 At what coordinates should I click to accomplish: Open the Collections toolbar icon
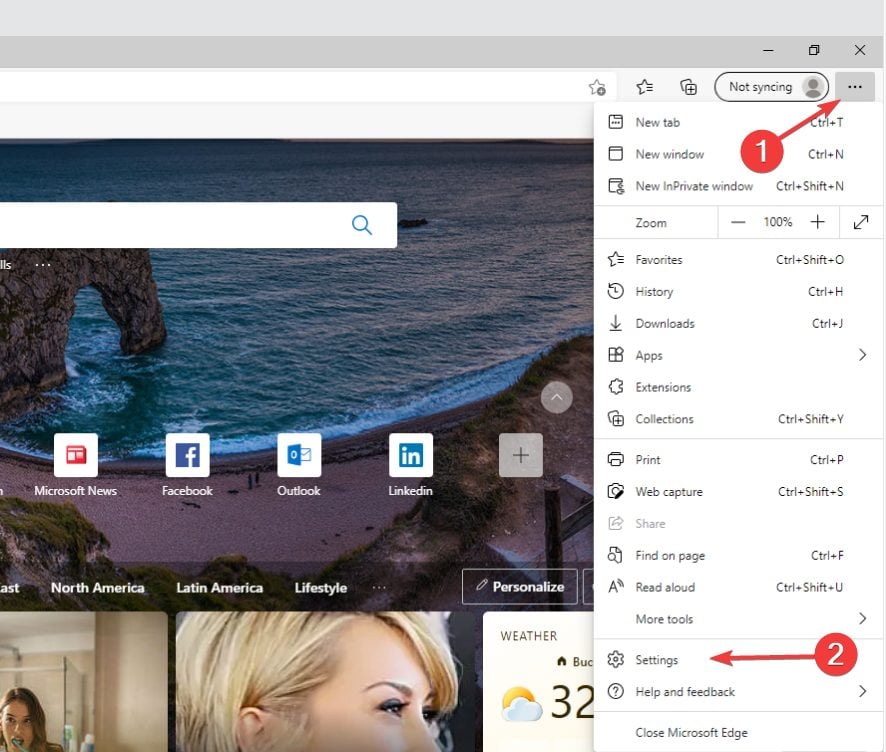[x=688, y=87]
